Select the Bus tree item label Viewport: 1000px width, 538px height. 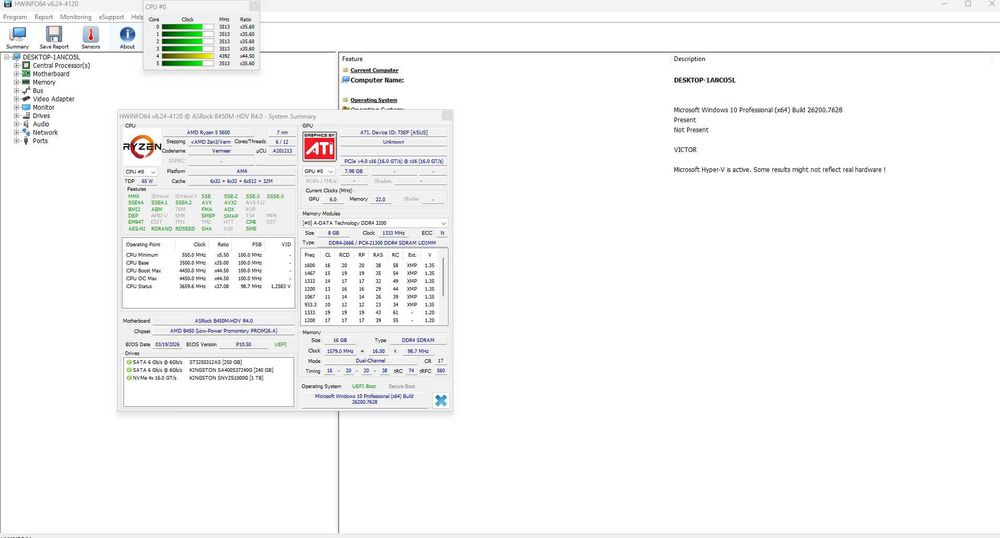tap(38, 91)
